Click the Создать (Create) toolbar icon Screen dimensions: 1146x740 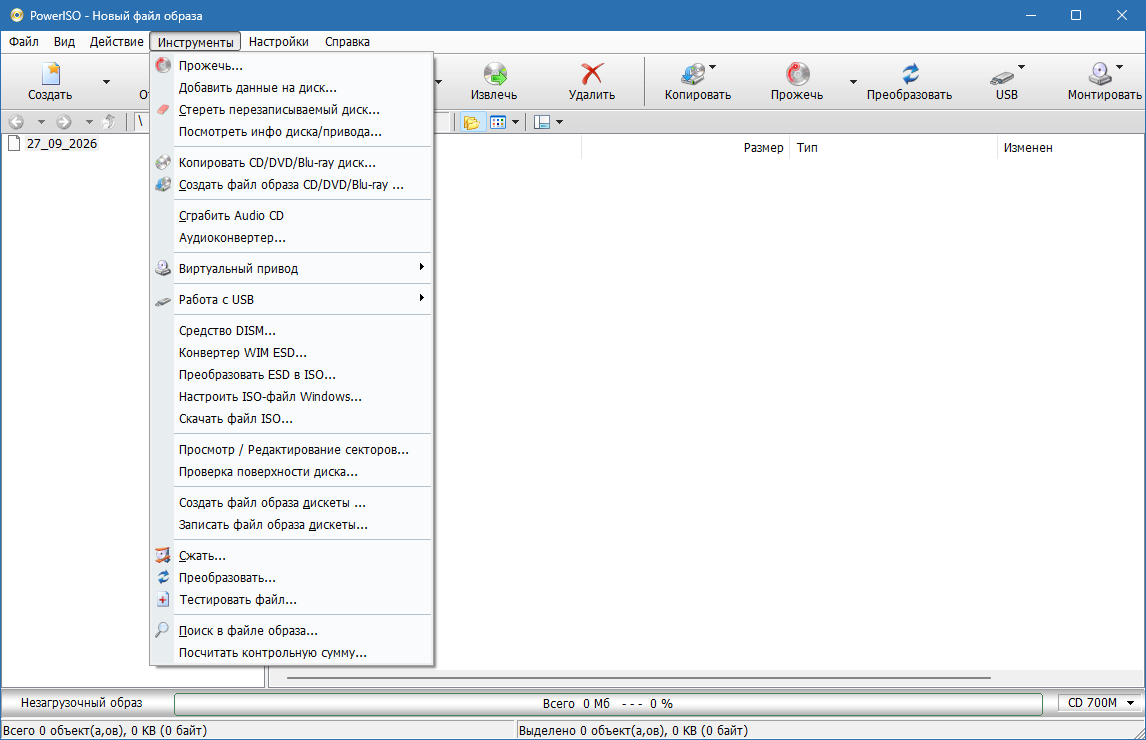point(50,74)
